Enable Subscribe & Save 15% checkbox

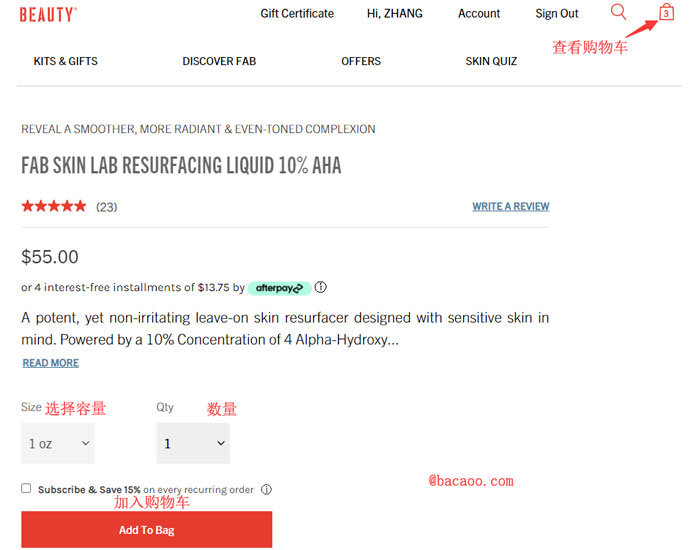(x=26, y=488)
